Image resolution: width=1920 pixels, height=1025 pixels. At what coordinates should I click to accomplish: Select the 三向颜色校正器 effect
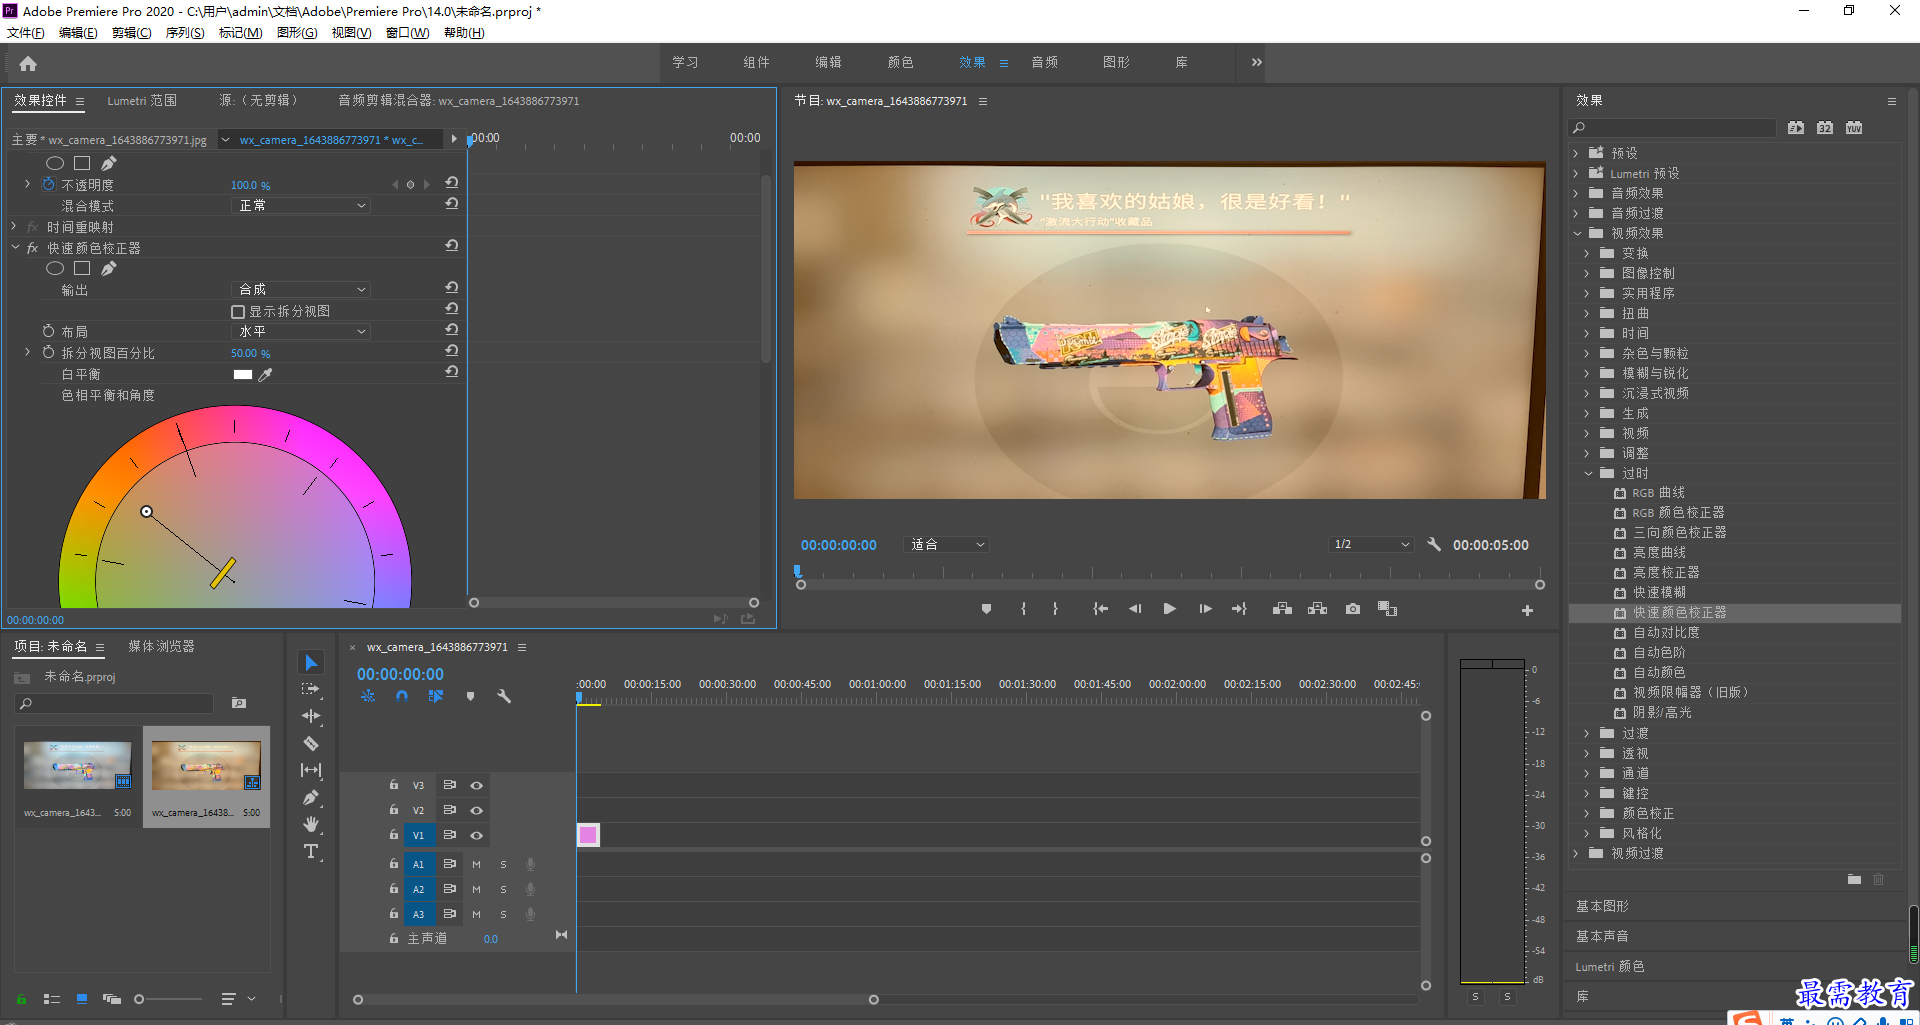coord(1680,532)
